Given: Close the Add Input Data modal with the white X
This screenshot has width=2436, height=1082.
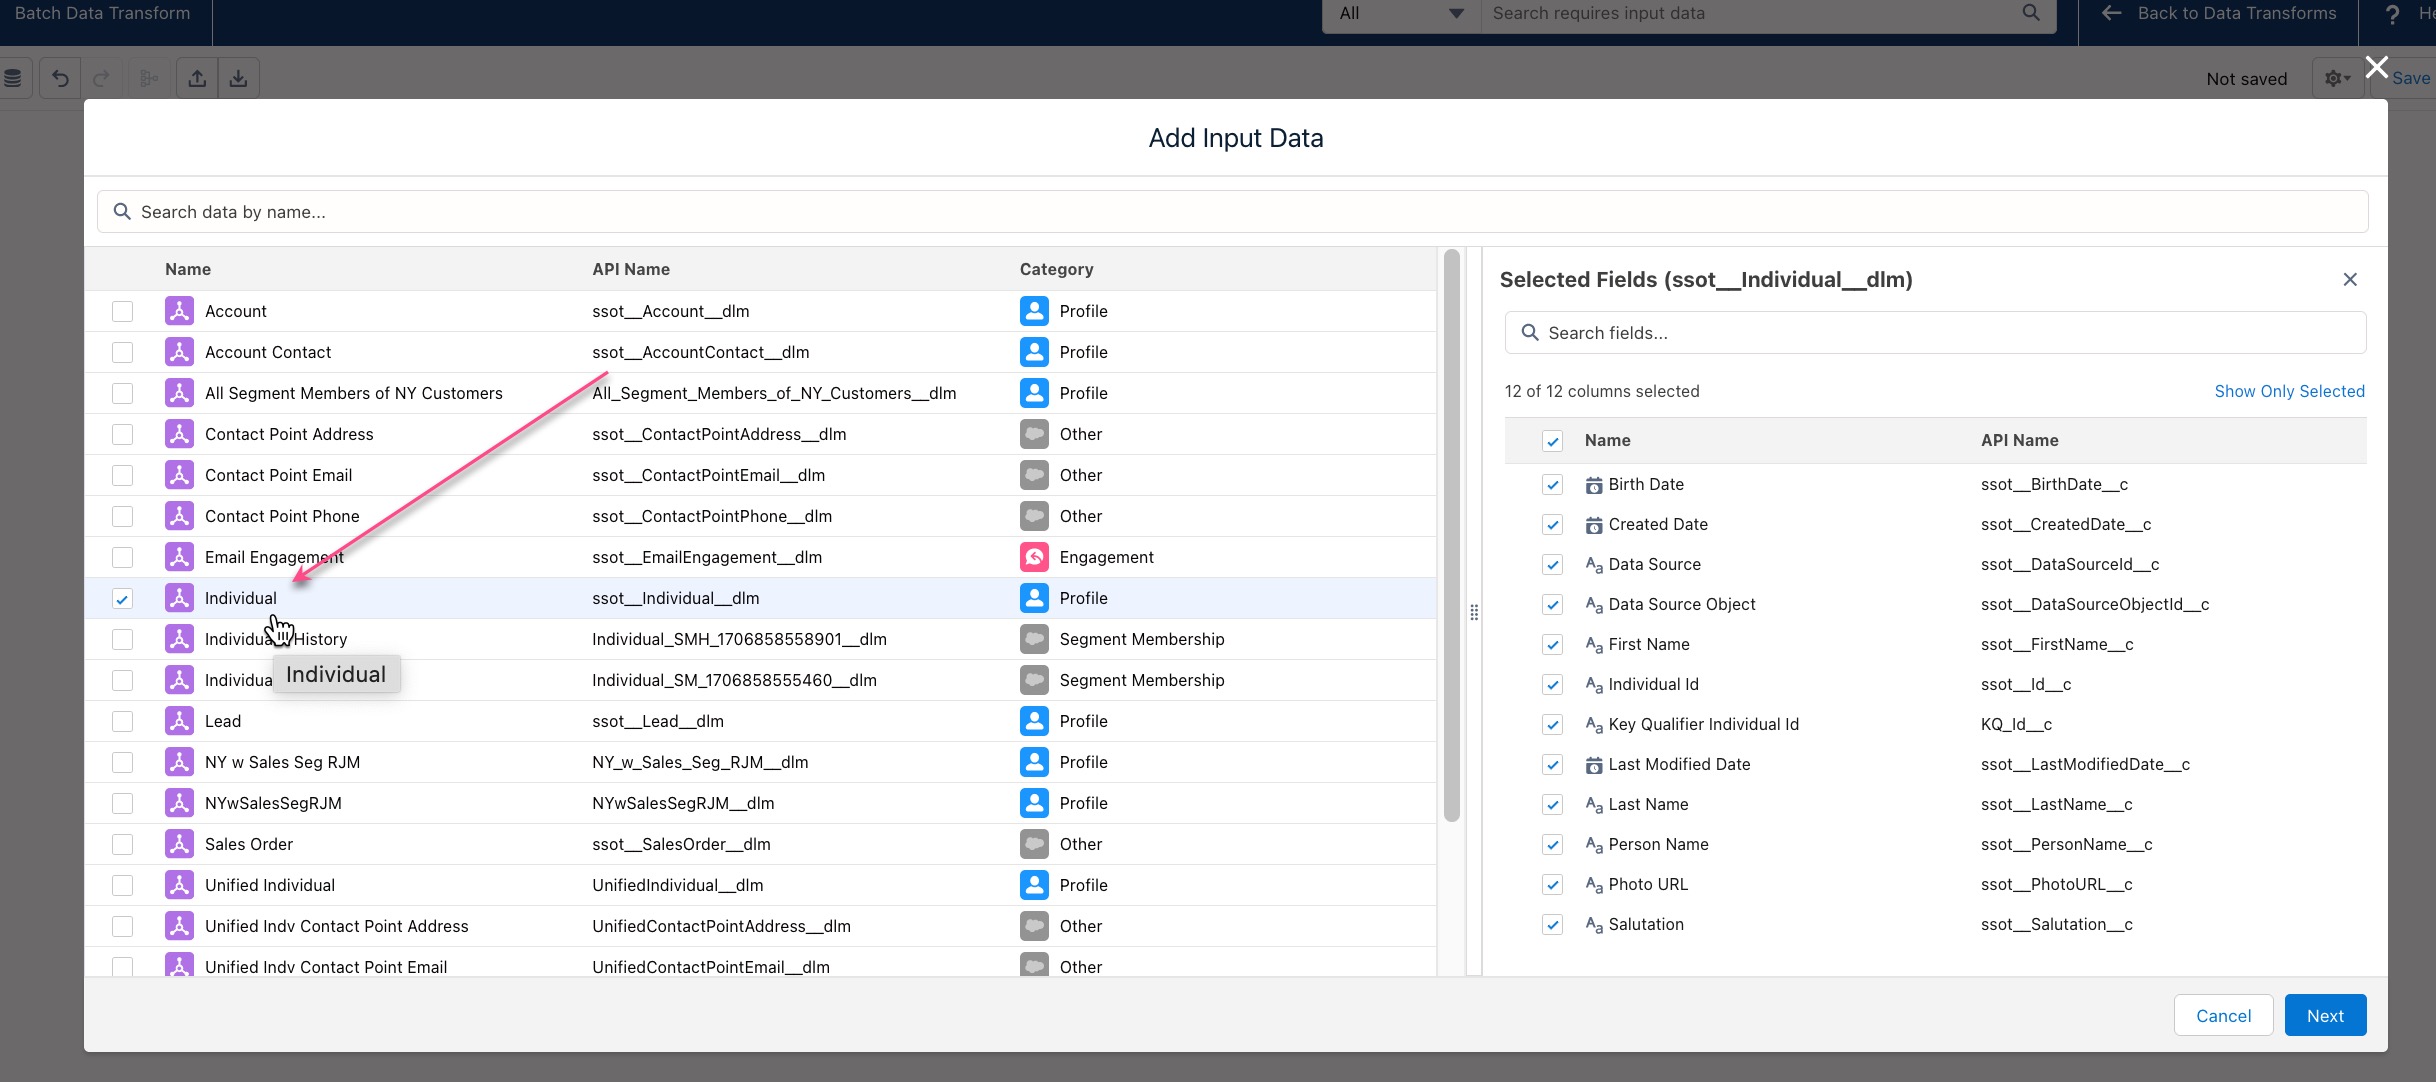Looking at the screenshot, I should click(x=2377, y=67).
